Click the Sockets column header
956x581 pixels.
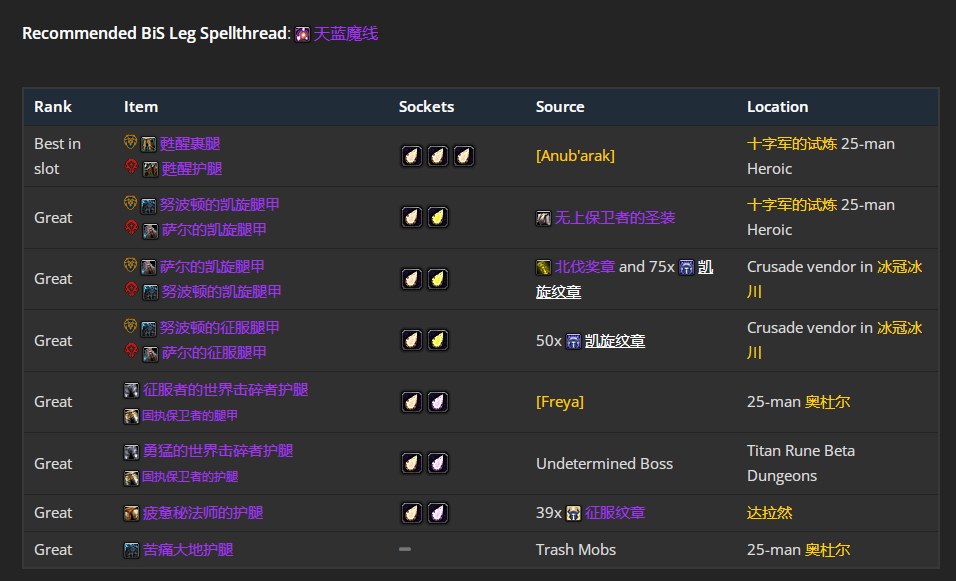tap(426, 107)
